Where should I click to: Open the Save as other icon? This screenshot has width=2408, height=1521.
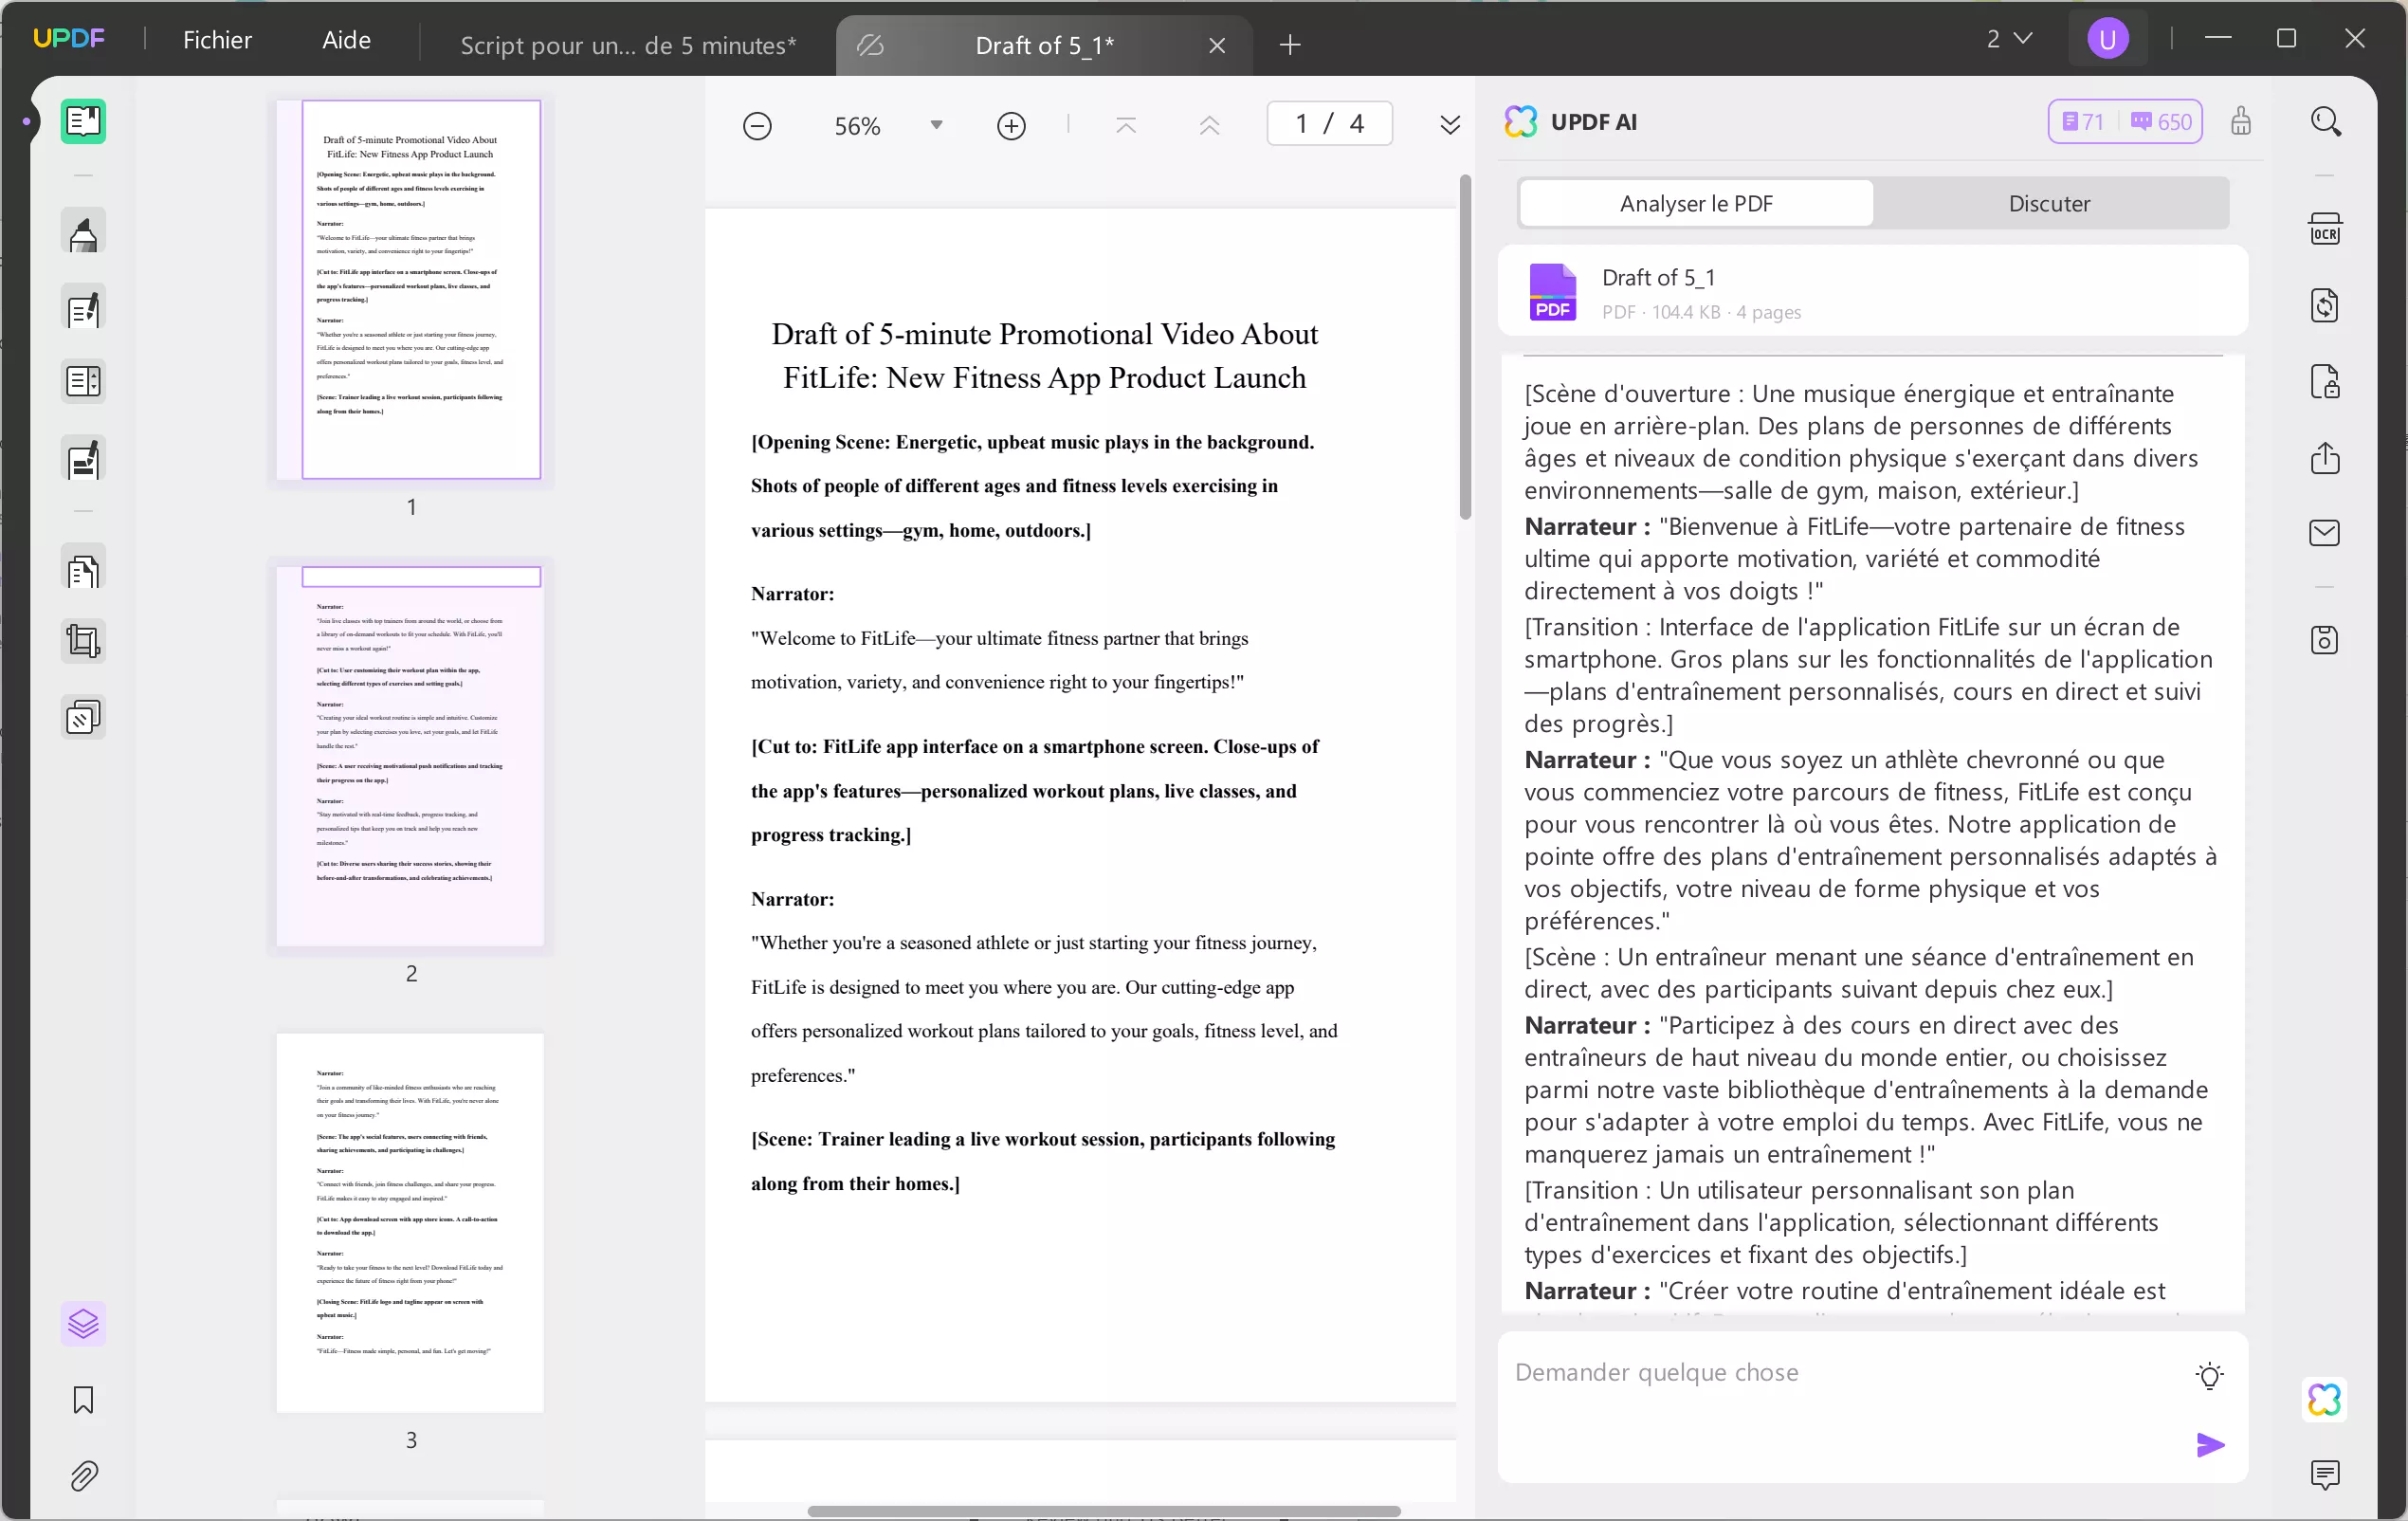pos(2324,640)
